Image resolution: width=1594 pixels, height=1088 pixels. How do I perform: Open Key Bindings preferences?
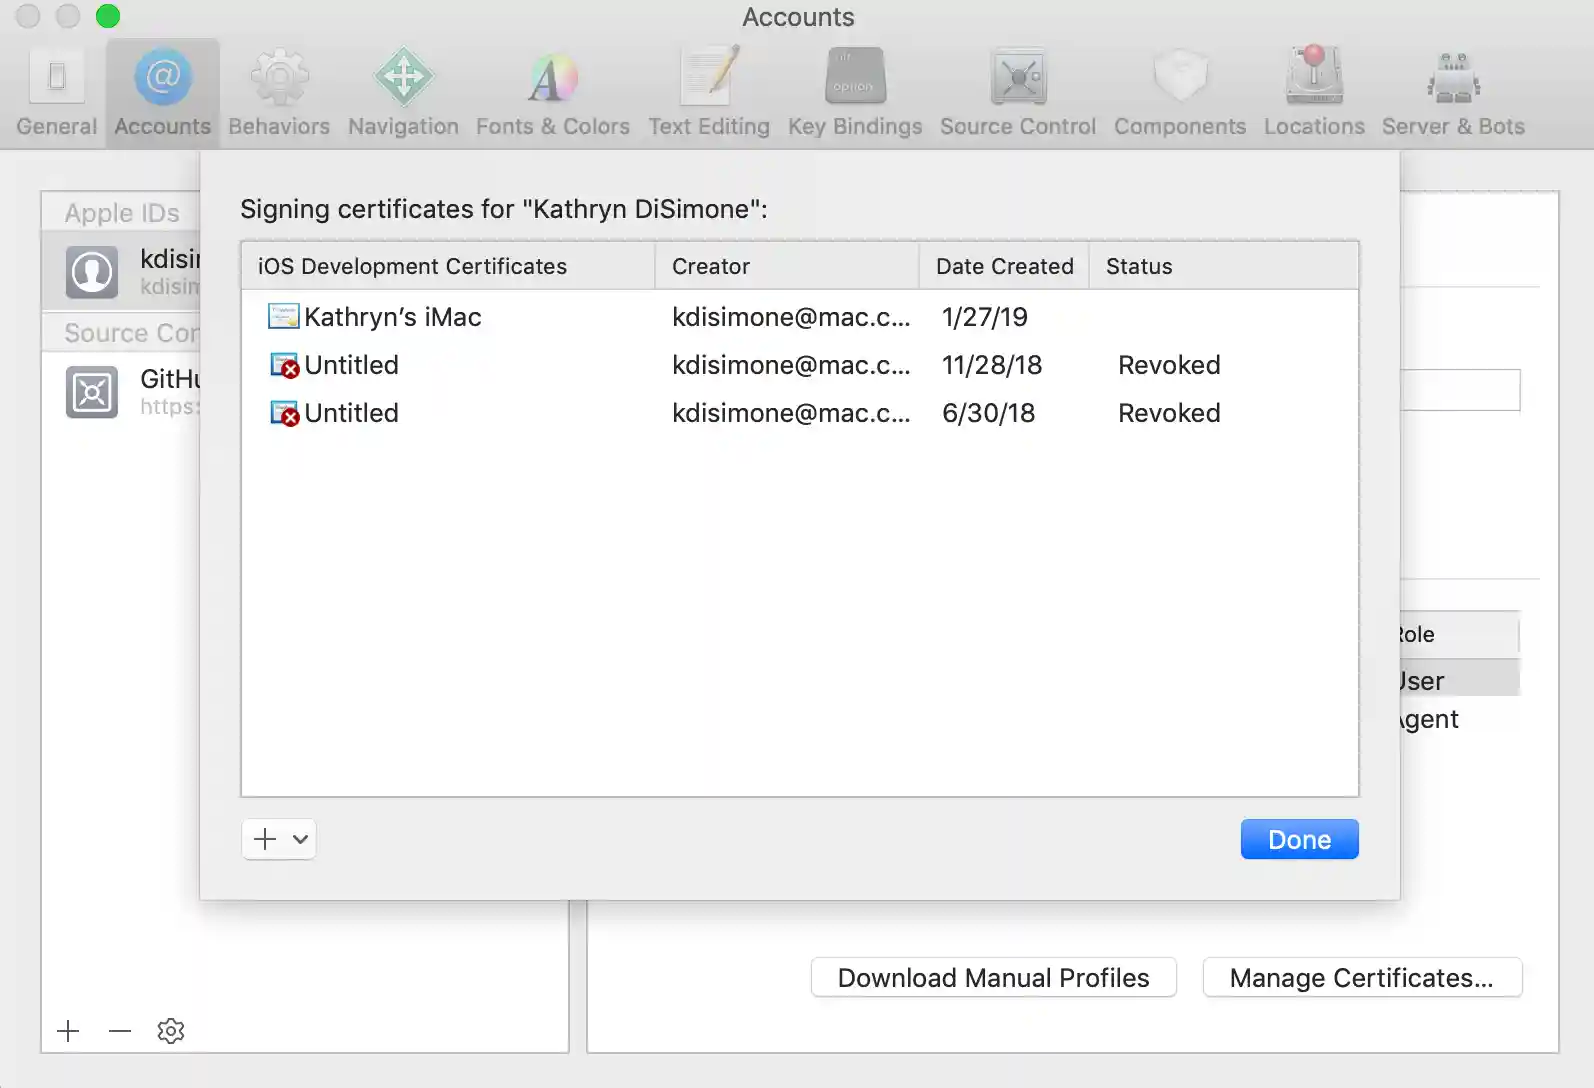pos(855,92)
